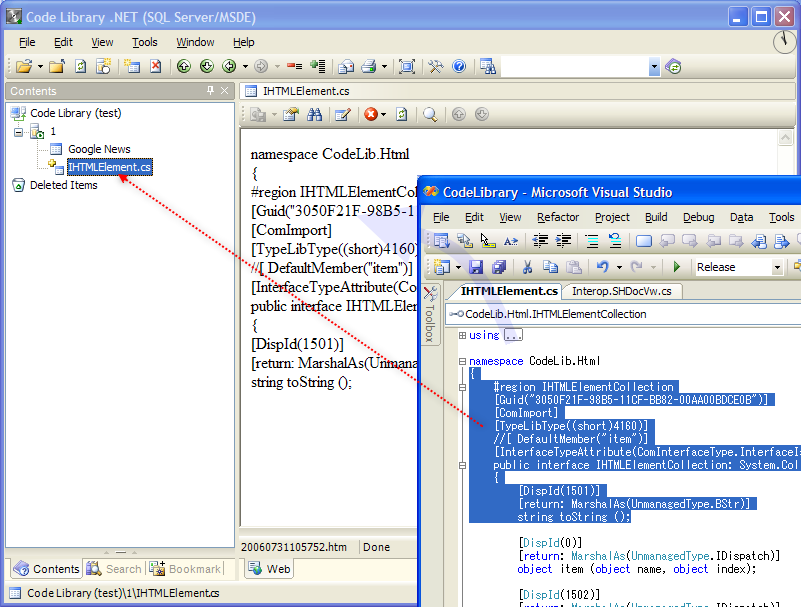
Task: Select the IHTMLElement.cs tree item
Action: click(110, 167)
